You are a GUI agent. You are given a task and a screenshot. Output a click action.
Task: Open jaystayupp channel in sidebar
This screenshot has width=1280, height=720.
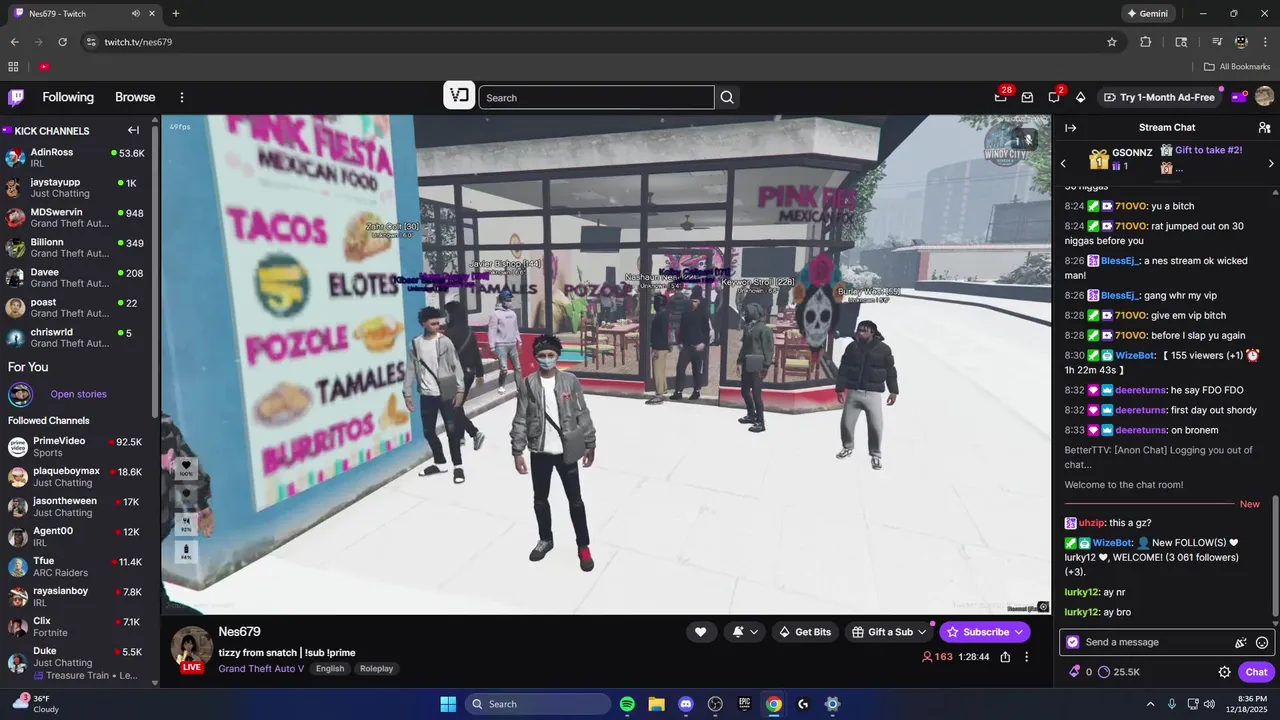(75, 188)
